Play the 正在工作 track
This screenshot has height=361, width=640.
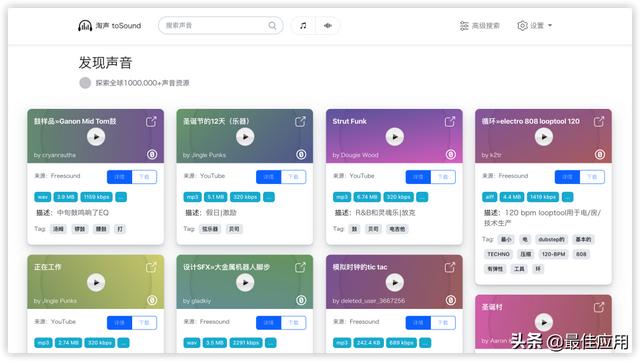[96, 283]
